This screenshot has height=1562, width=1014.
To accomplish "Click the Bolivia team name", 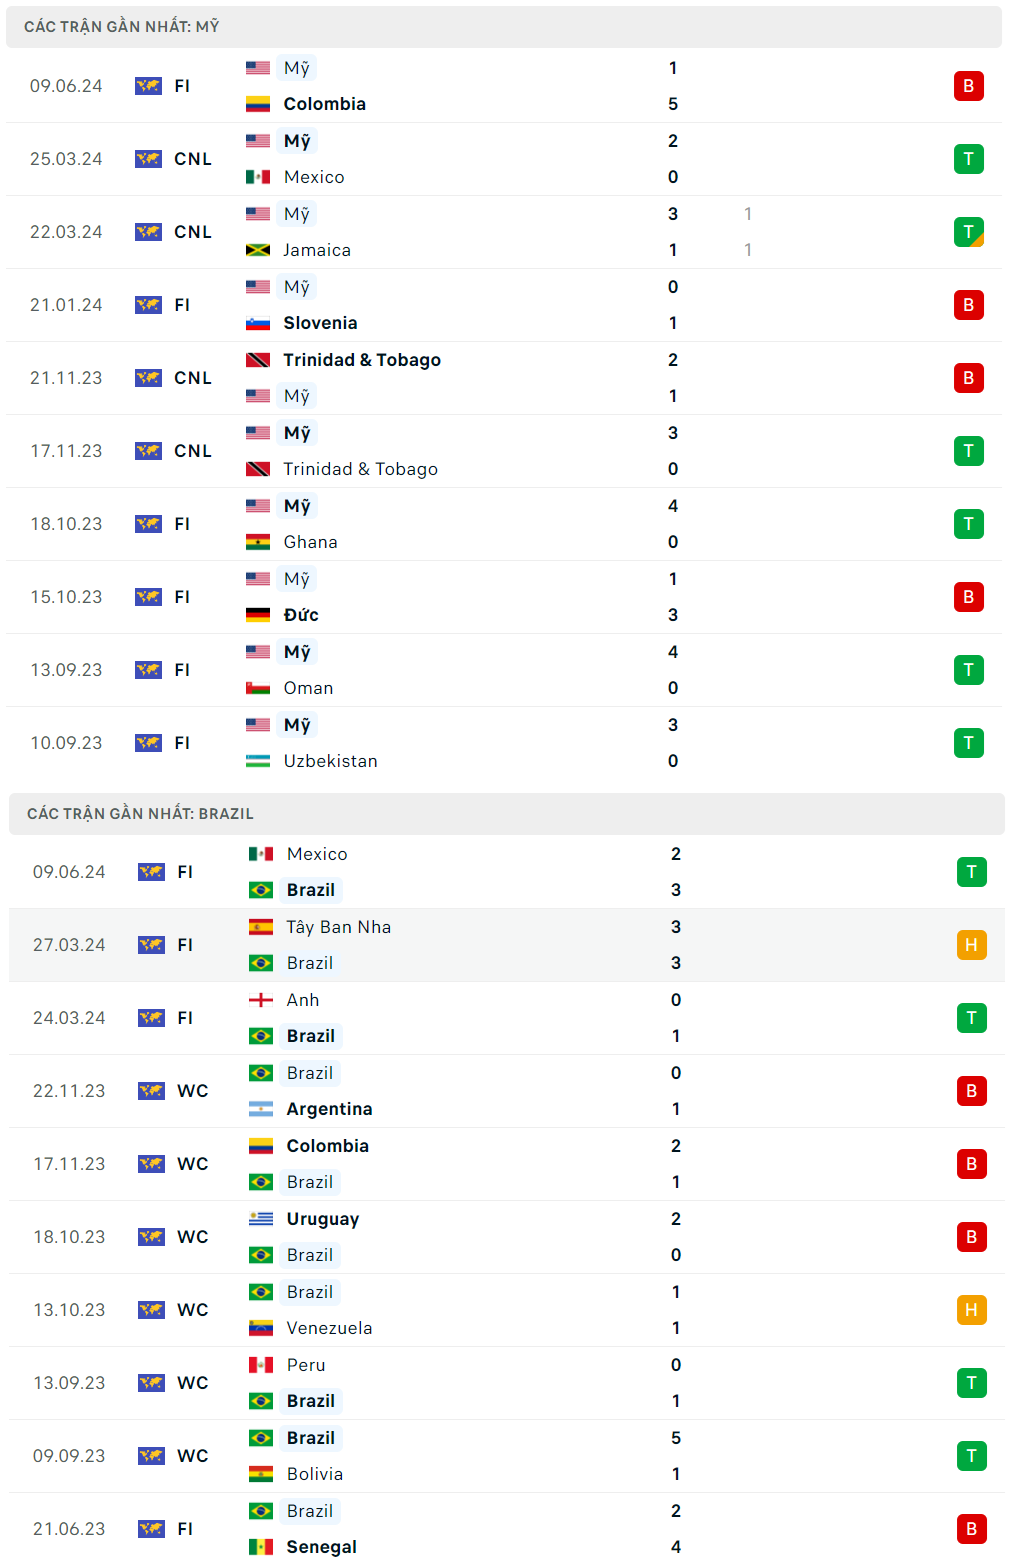I will click(x=314, y=1474).
